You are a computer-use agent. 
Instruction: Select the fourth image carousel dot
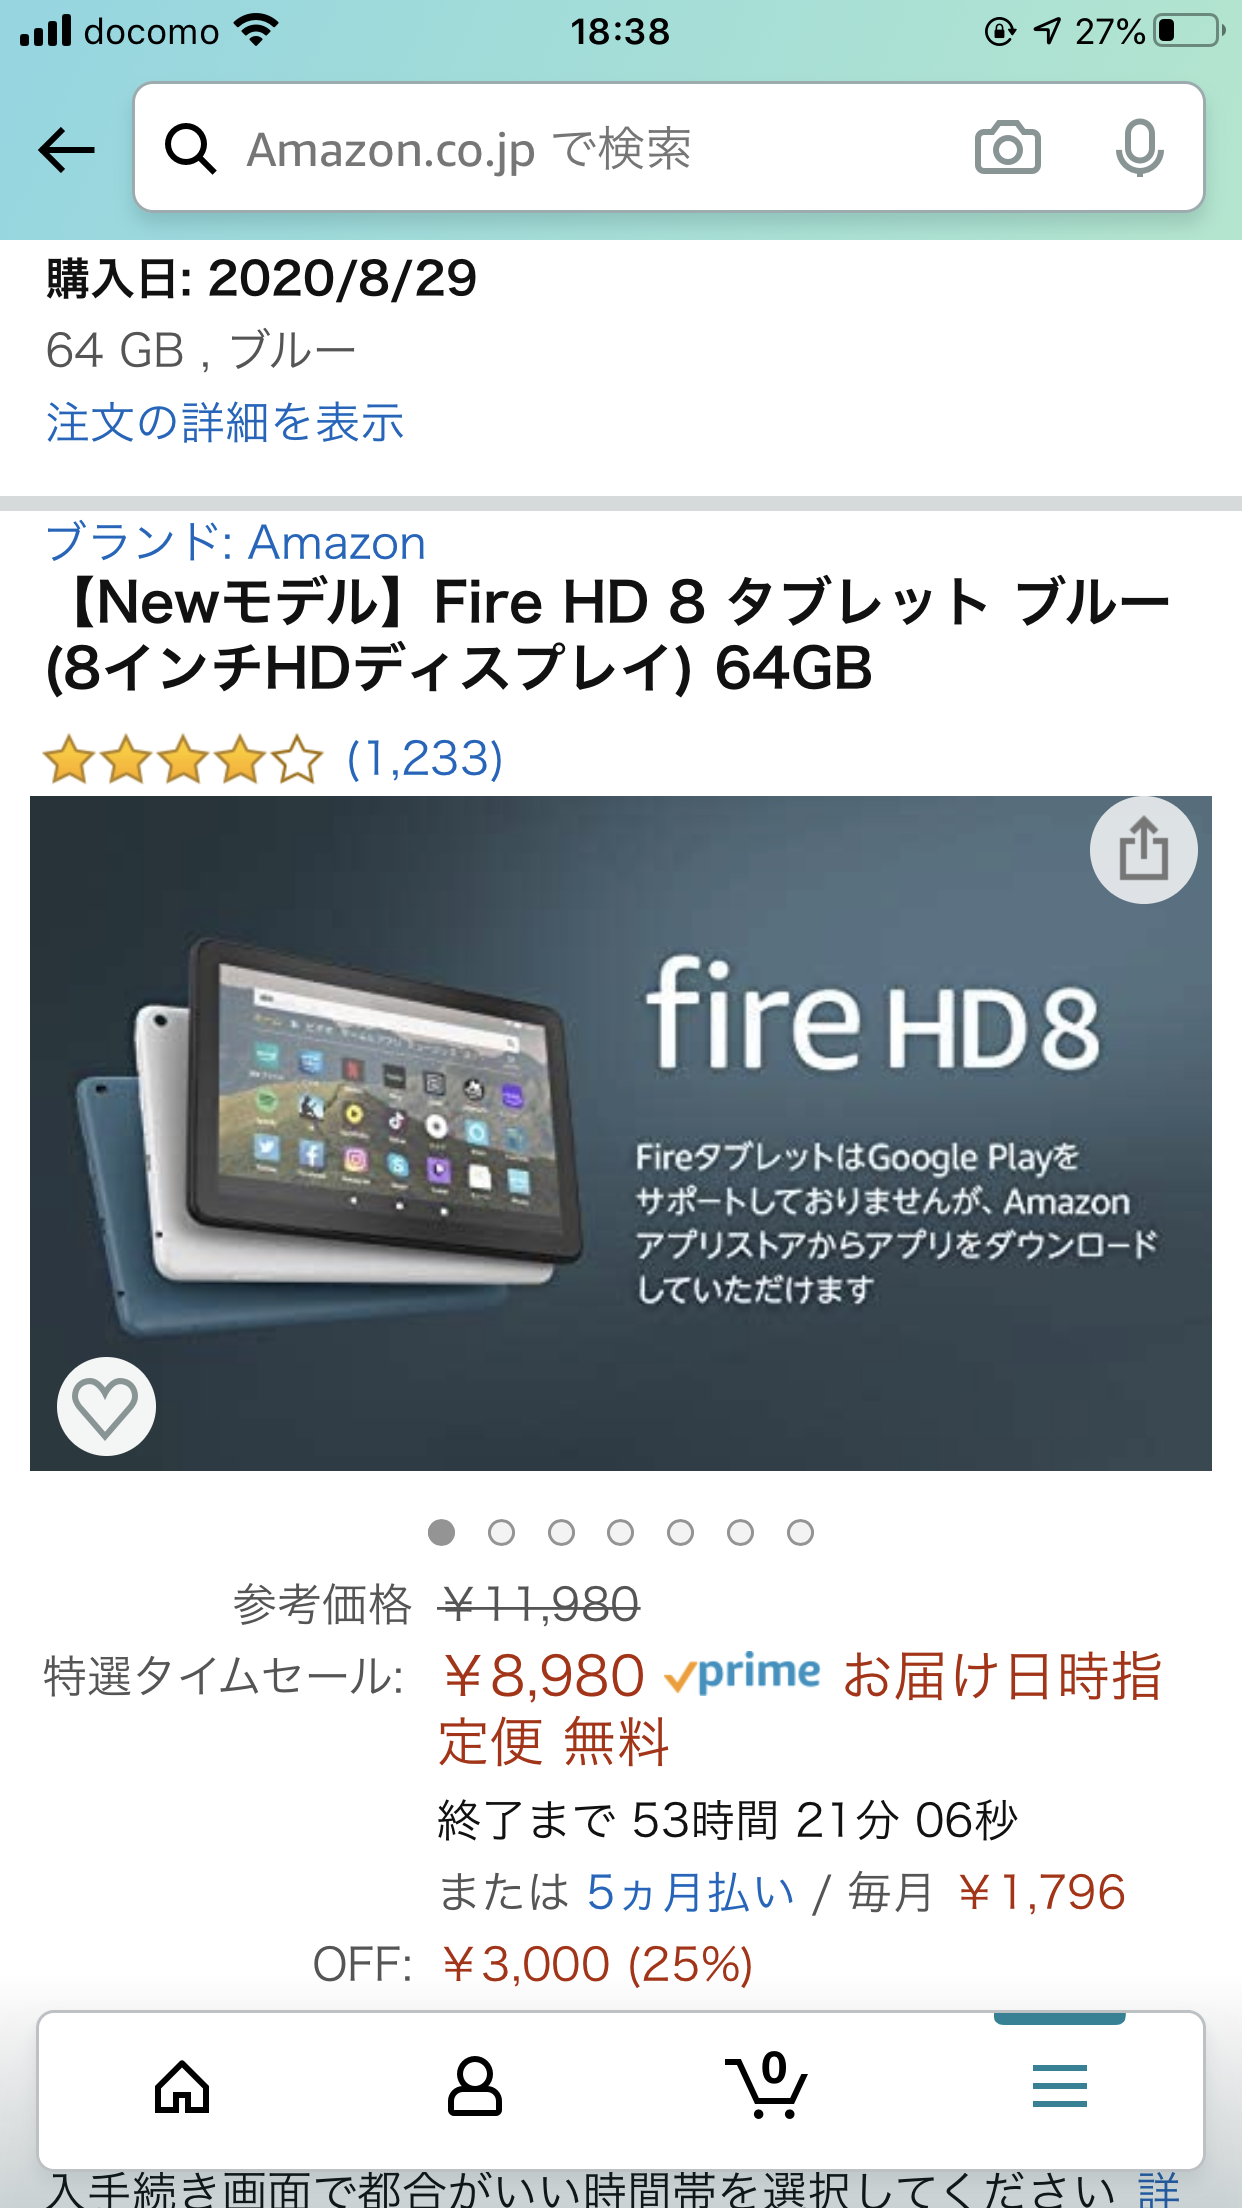(621, 1532)
